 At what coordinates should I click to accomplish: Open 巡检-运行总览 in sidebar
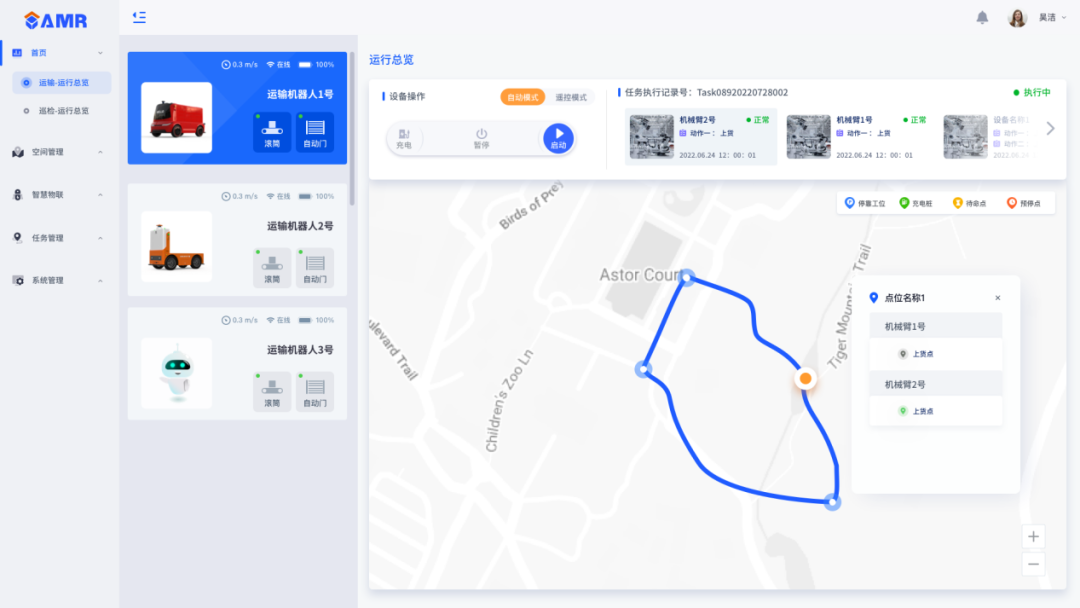click(63, 111)
